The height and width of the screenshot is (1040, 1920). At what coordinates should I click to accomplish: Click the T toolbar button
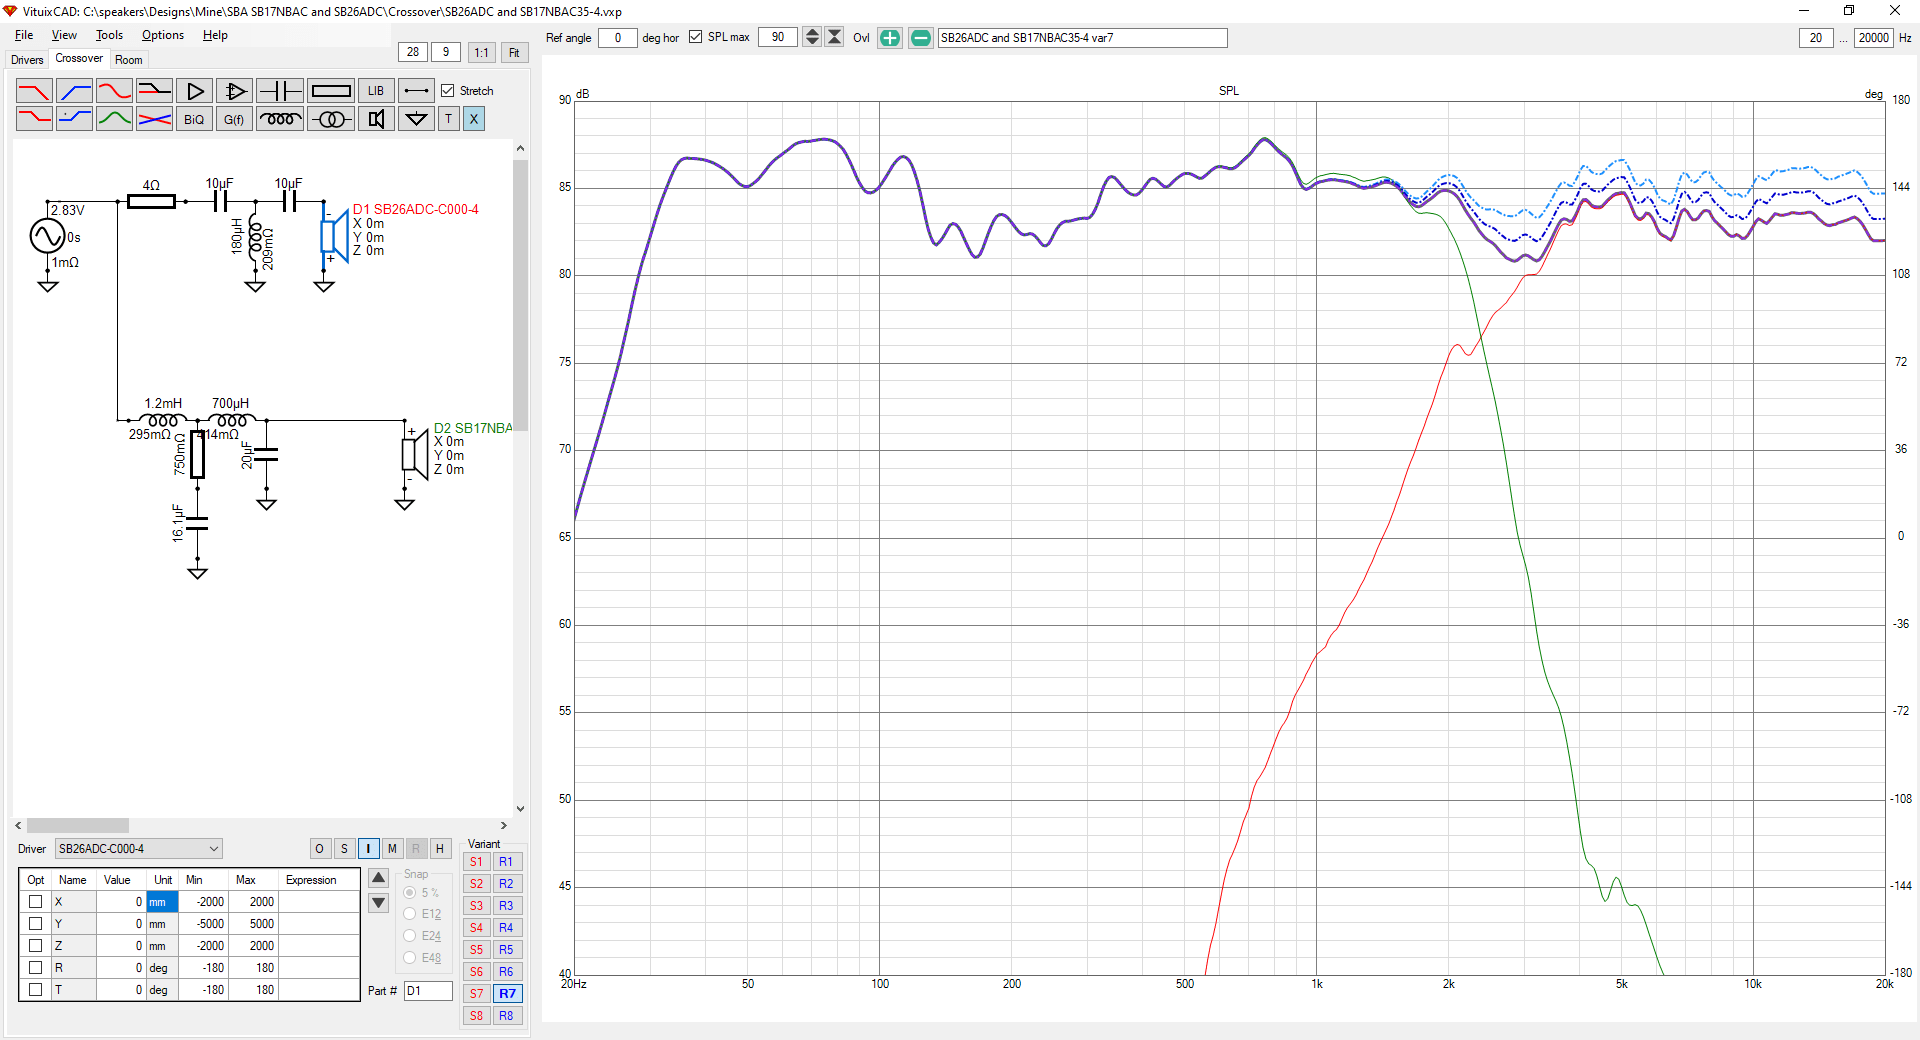[449, 119]
